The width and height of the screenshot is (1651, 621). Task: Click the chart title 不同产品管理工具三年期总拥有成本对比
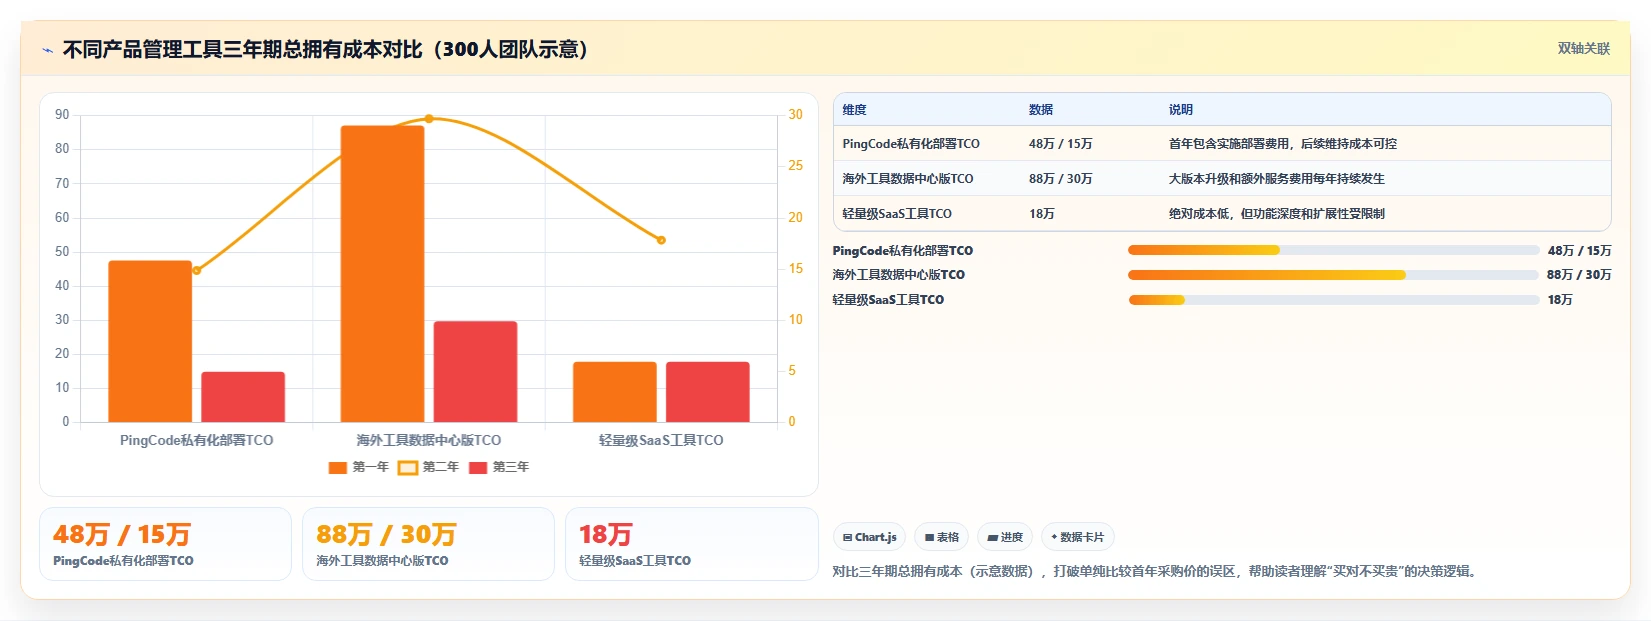[326, 50]
